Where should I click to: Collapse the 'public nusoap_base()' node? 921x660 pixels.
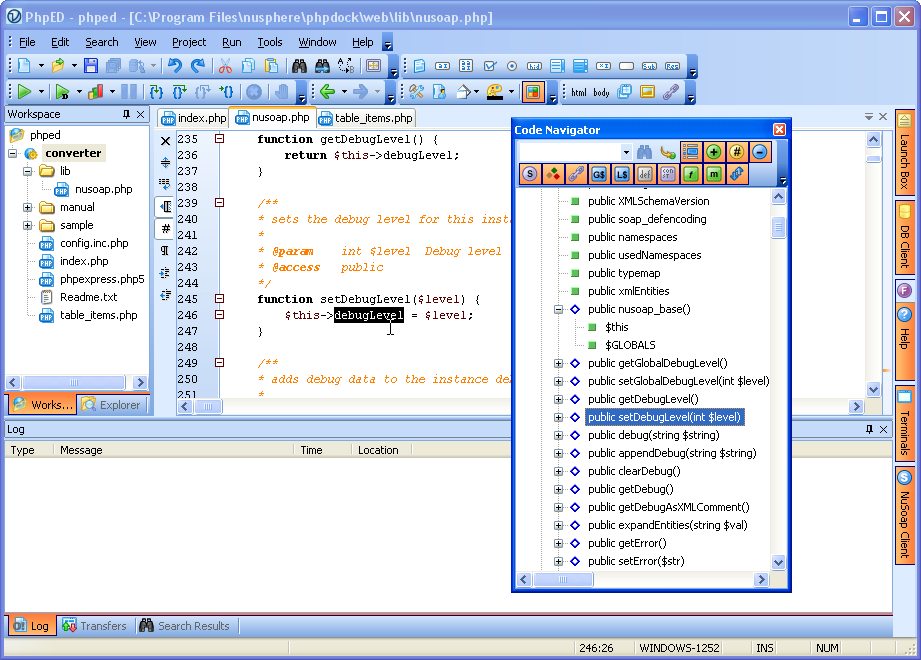(x=559, y=309)
